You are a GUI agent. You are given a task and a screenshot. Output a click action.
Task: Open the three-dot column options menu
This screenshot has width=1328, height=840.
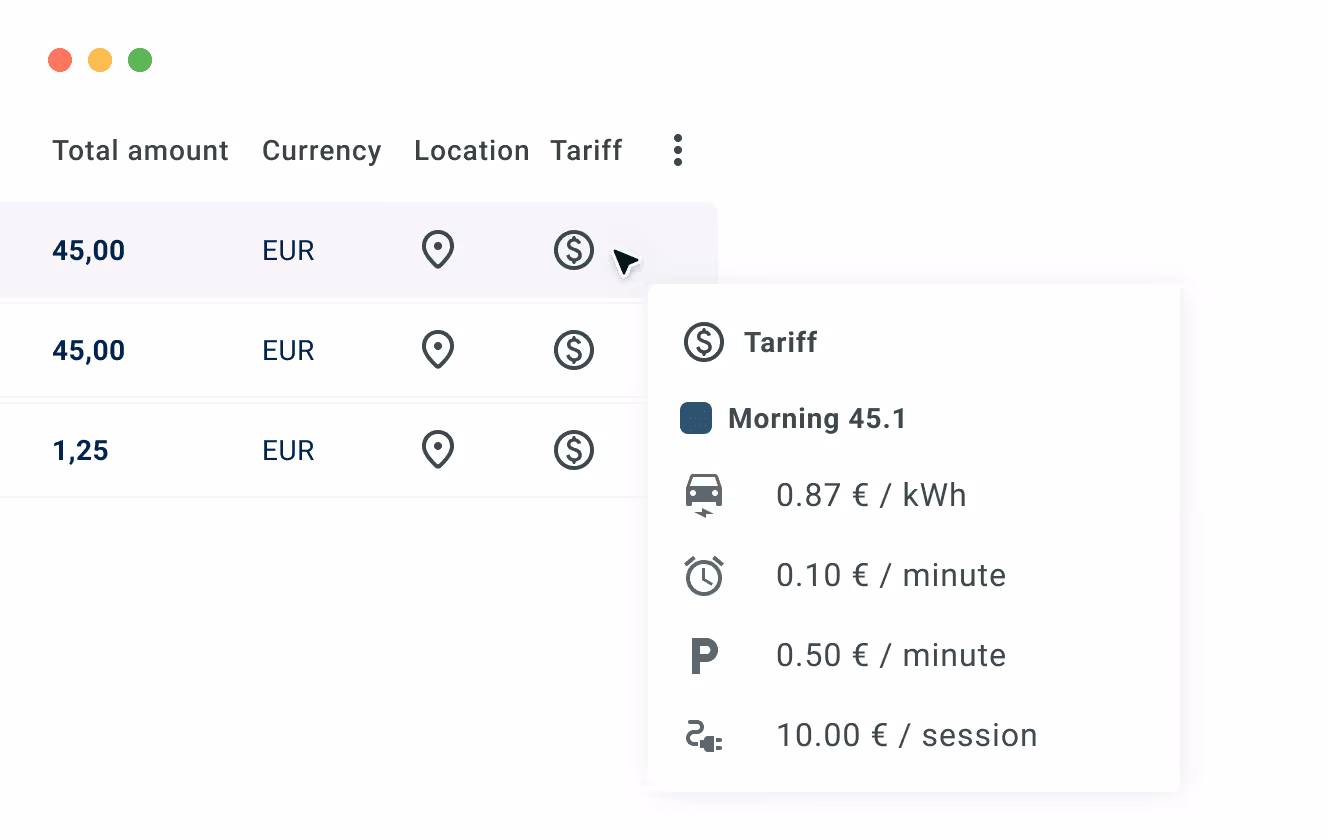677,150
